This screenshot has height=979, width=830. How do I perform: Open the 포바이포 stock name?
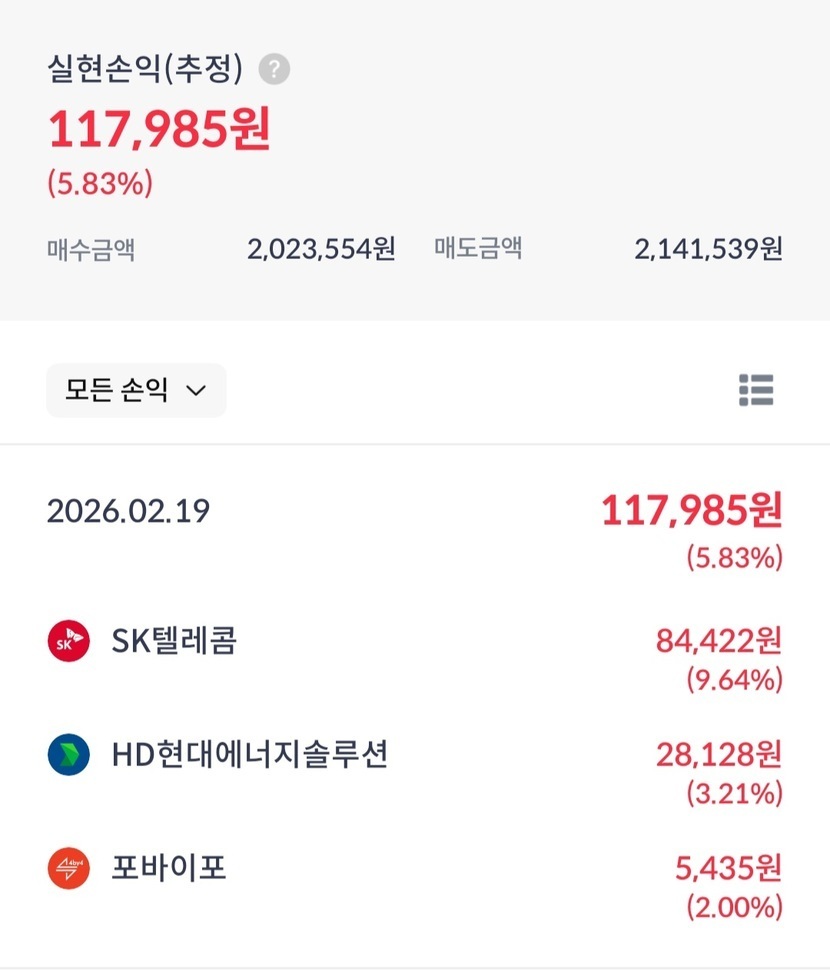coord(169,867)
